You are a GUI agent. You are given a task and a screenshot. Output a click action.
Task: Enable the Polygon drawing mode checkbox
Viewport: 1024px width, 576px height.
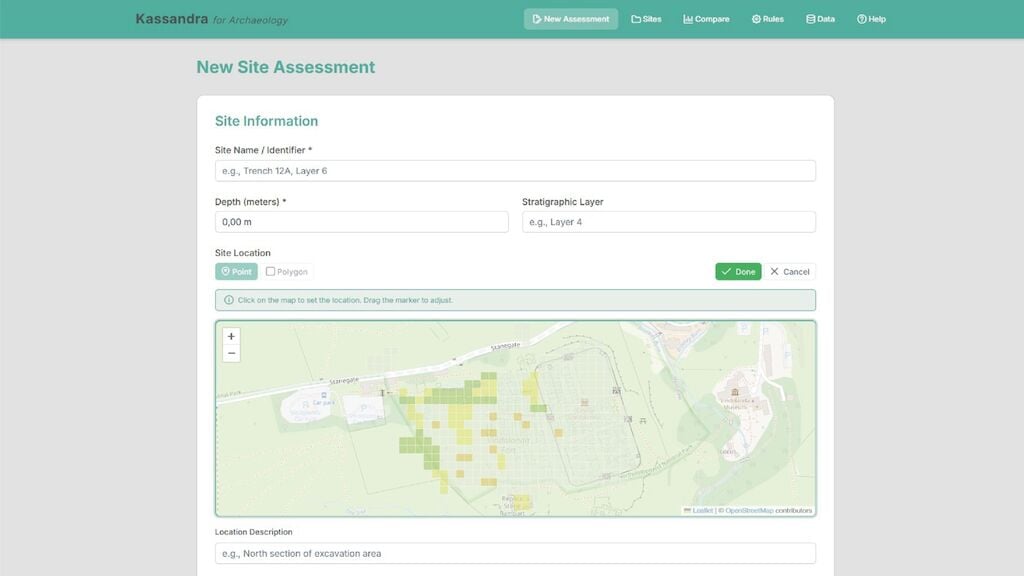coord(269,271)
